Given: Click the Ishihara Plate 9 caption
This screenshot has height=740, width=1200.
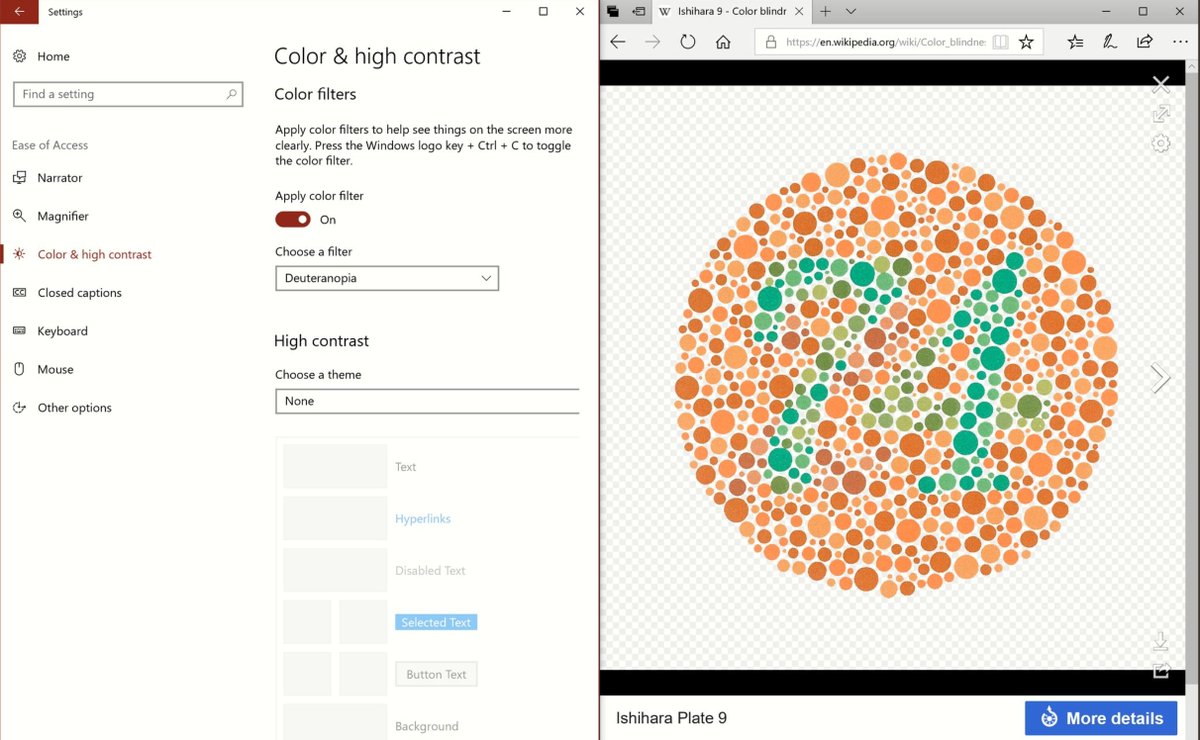Looking at the screenshot, I should coord(671,718).
